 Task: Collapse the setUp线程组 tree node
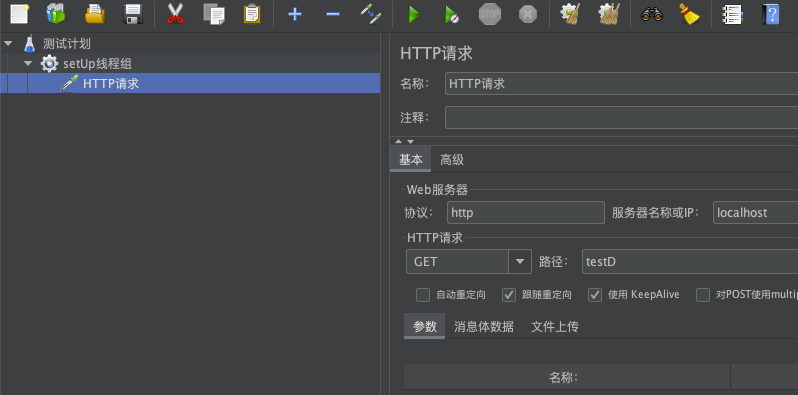[28, 64]
